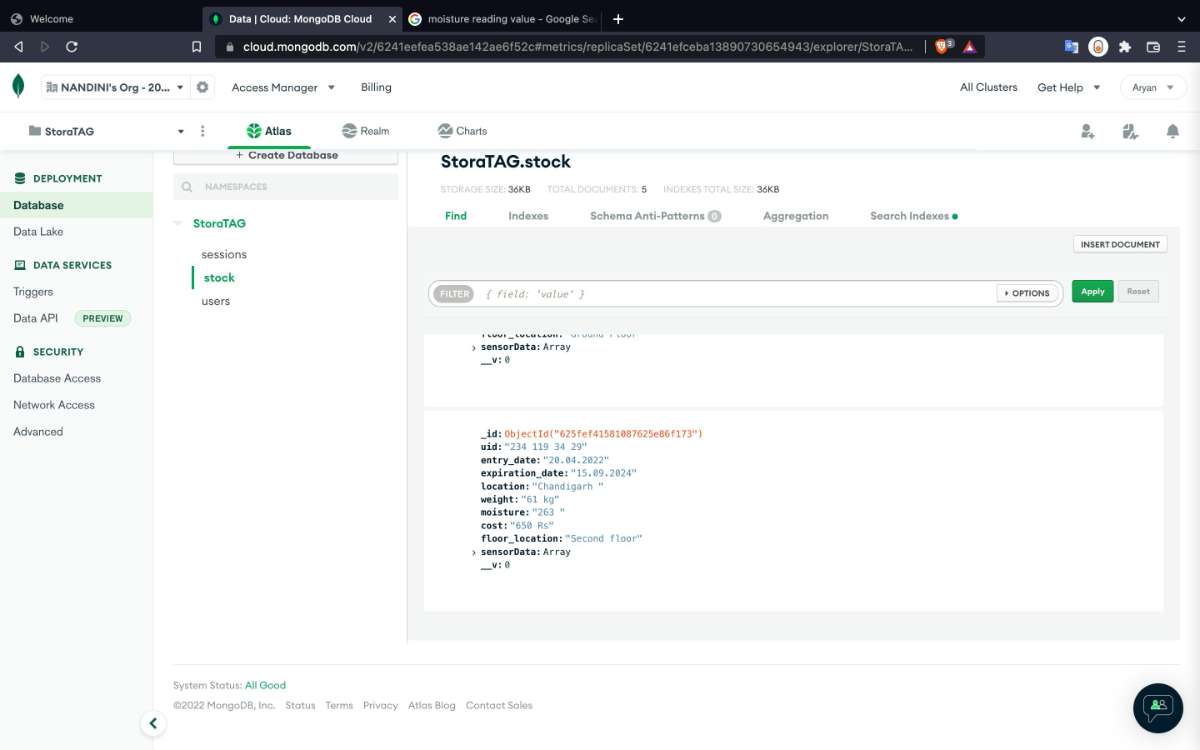Open Data Lake in the sidebar

(x=38, y=232)
